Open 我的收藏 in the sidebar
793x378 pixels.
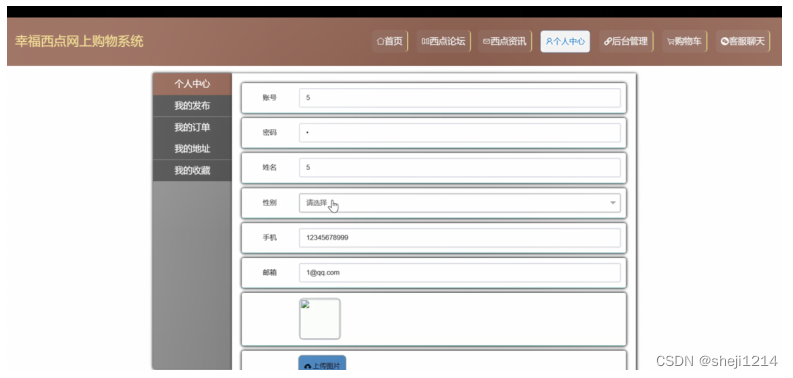192,171
